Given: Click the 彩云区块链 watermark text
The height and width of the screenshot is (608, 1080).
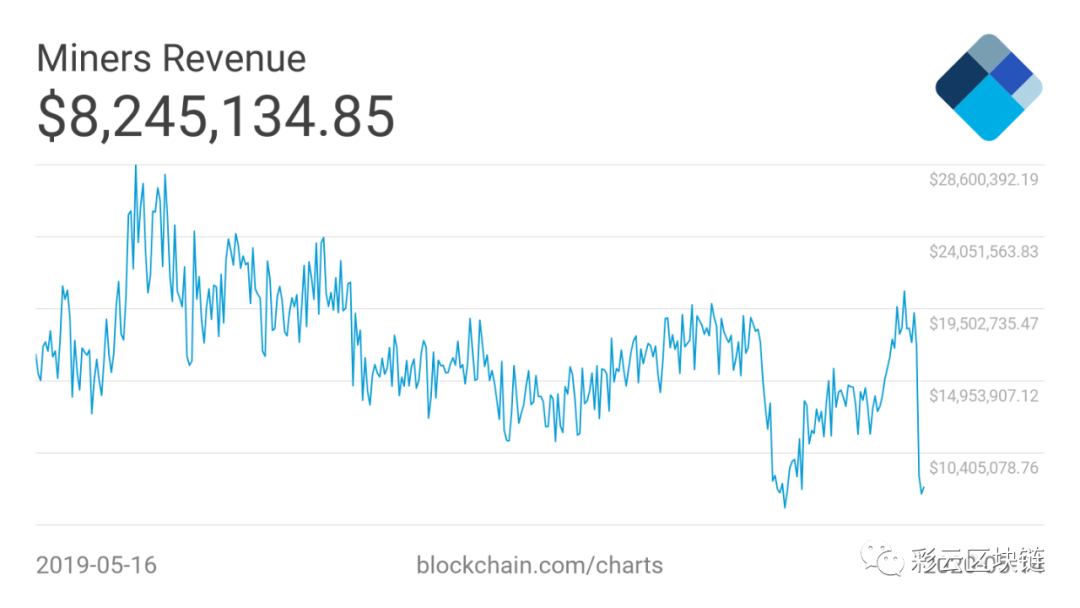Looking at the screenshot, I should 978,560.
